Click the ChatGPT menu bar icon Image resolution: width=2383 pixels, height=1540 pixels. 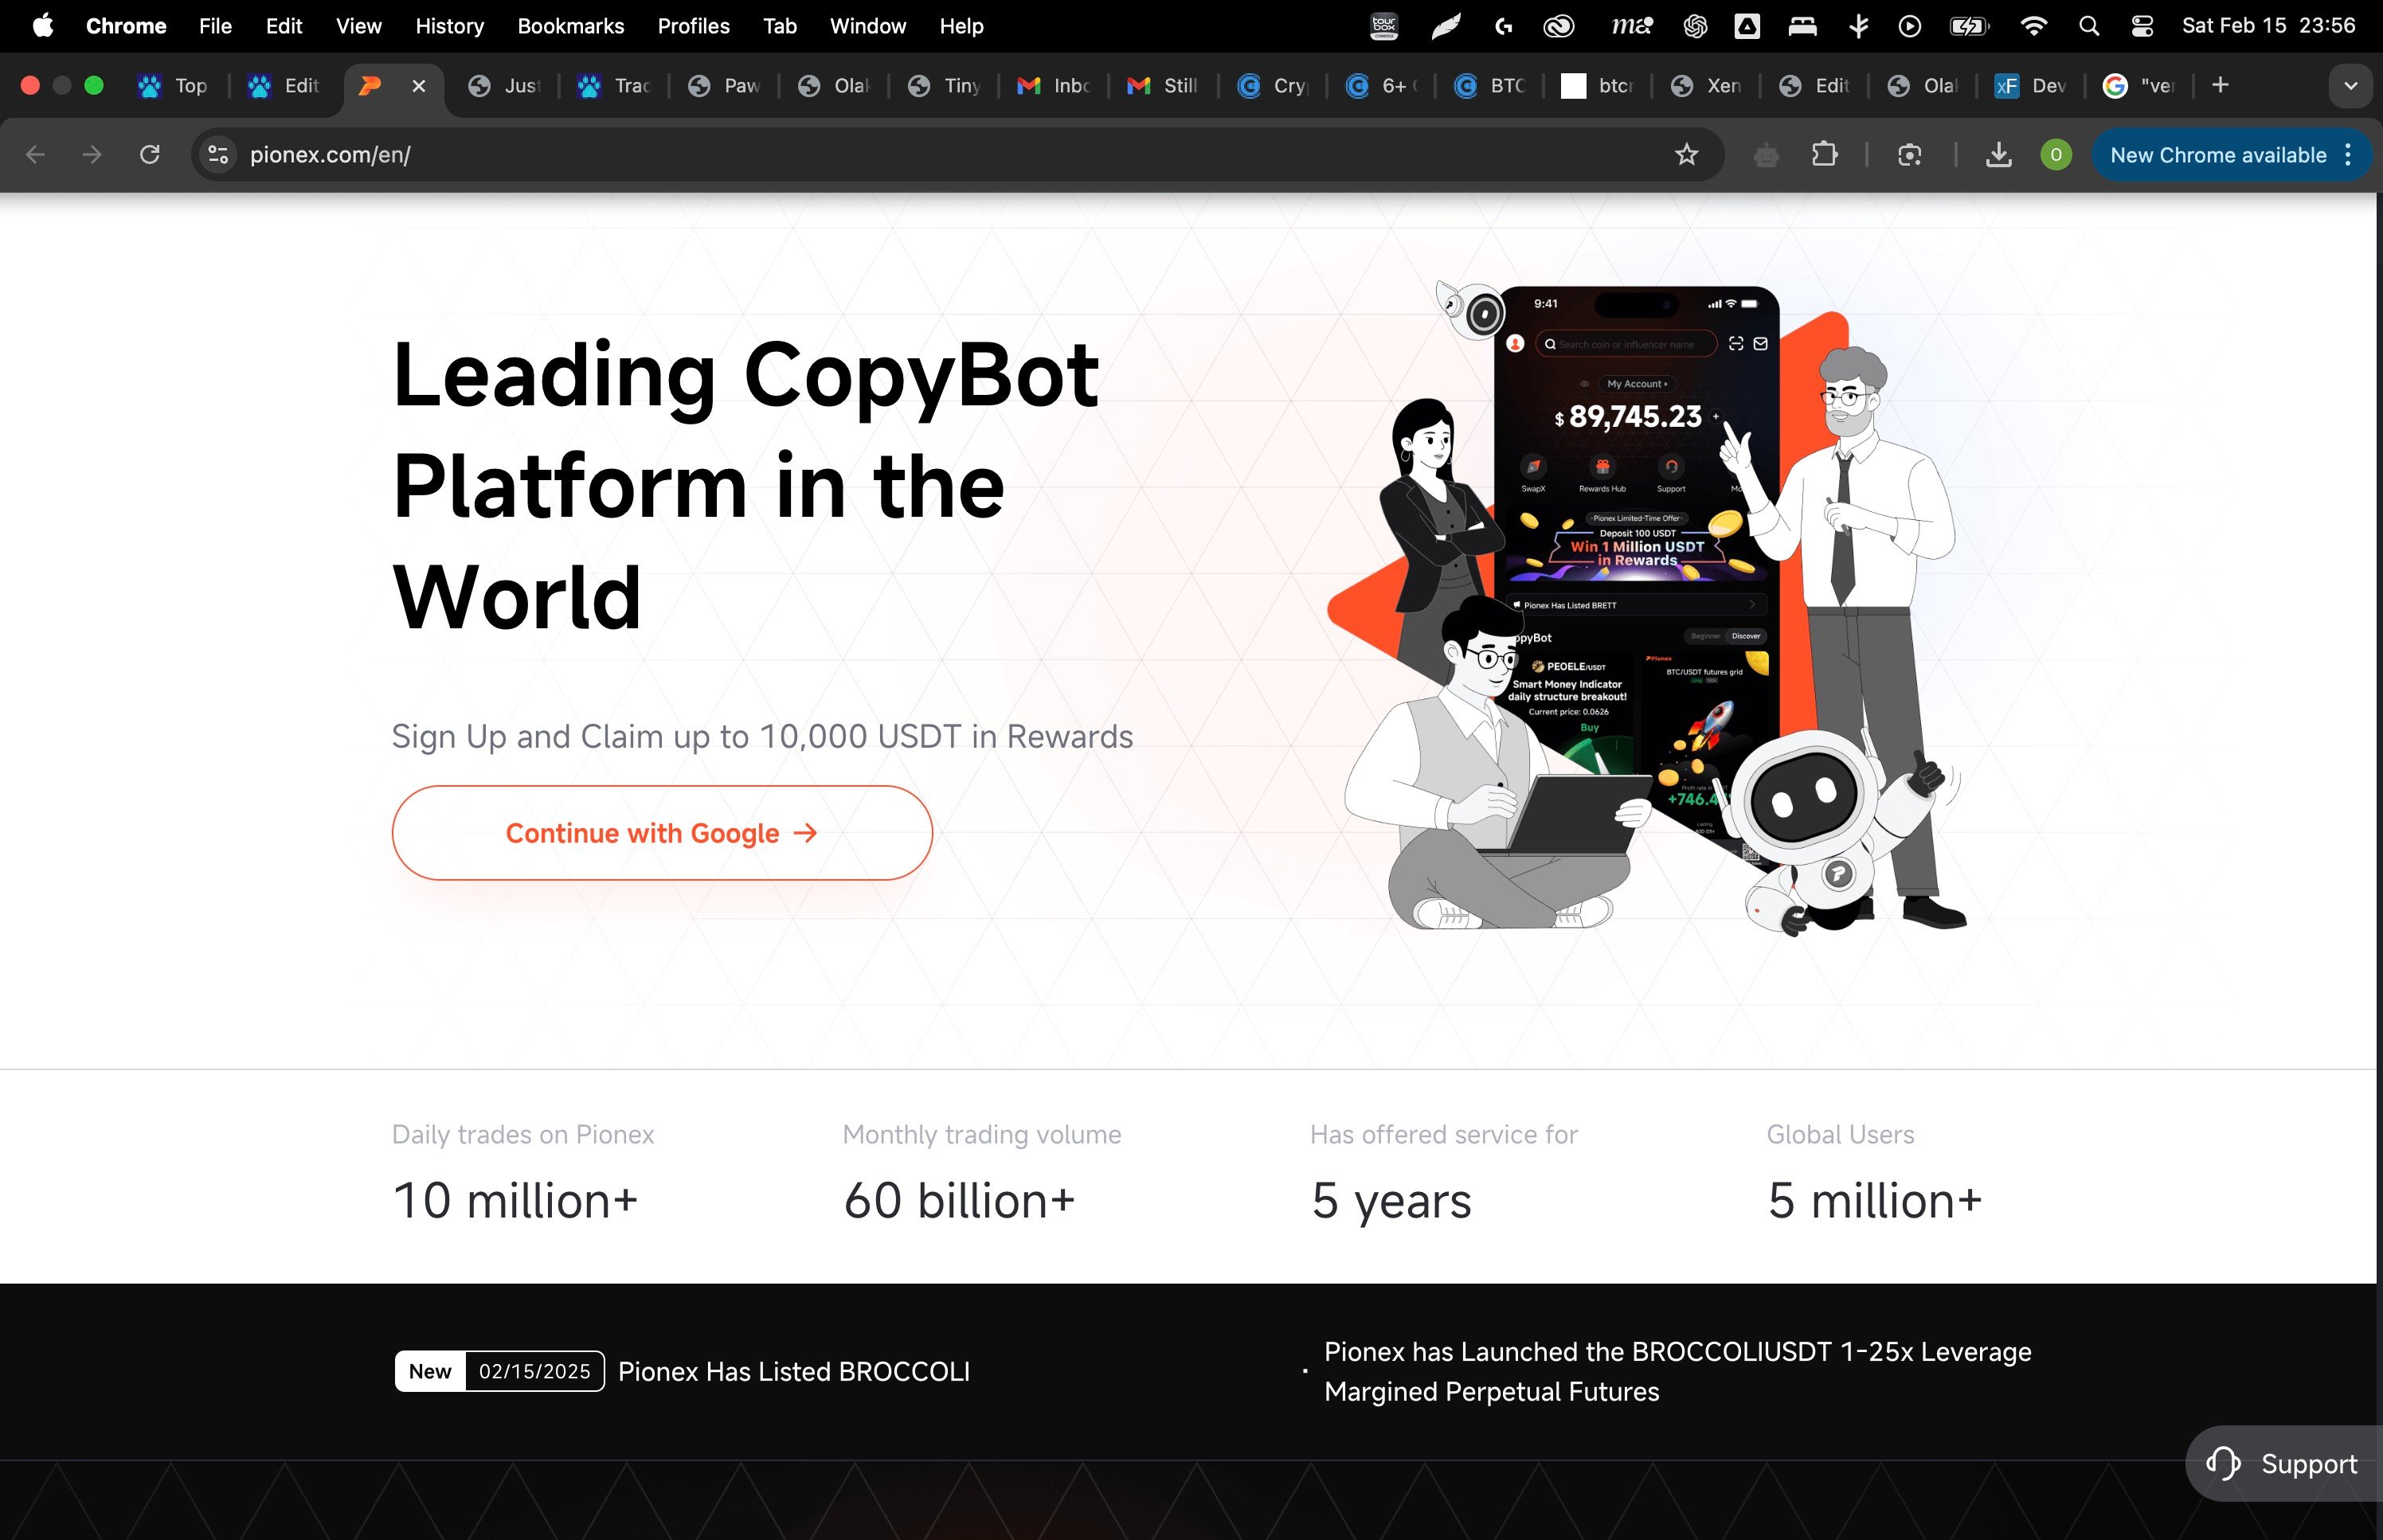1694,26
